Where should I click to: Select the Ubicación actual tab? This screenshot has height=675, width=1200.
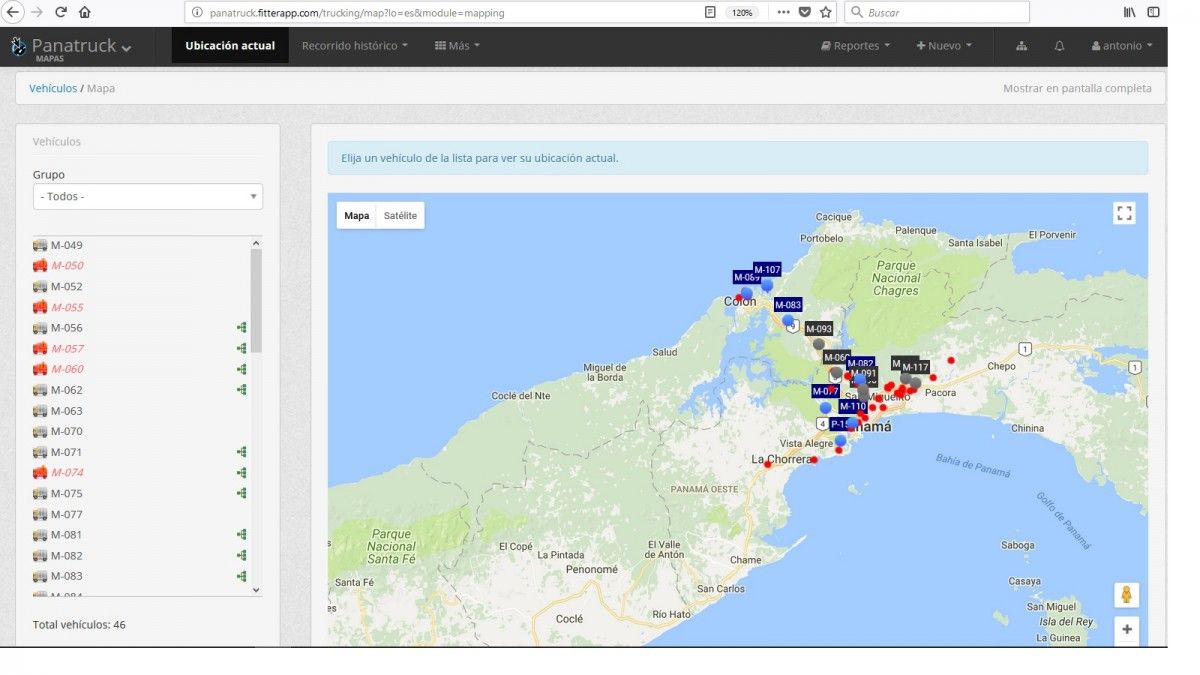coord(230,46)
